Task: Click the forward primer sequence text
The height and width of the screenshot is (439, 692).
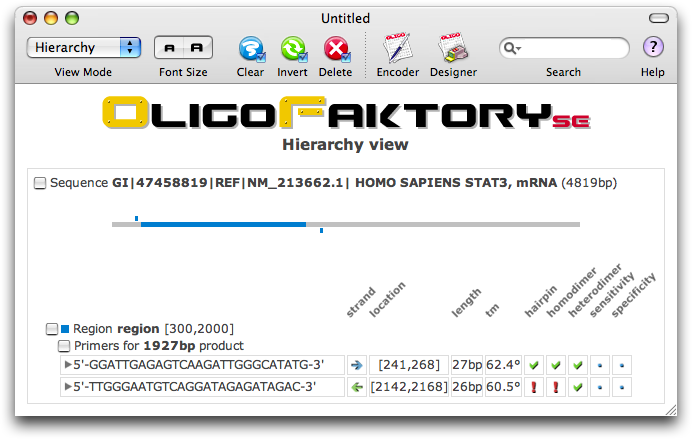Action: point(199,365)
